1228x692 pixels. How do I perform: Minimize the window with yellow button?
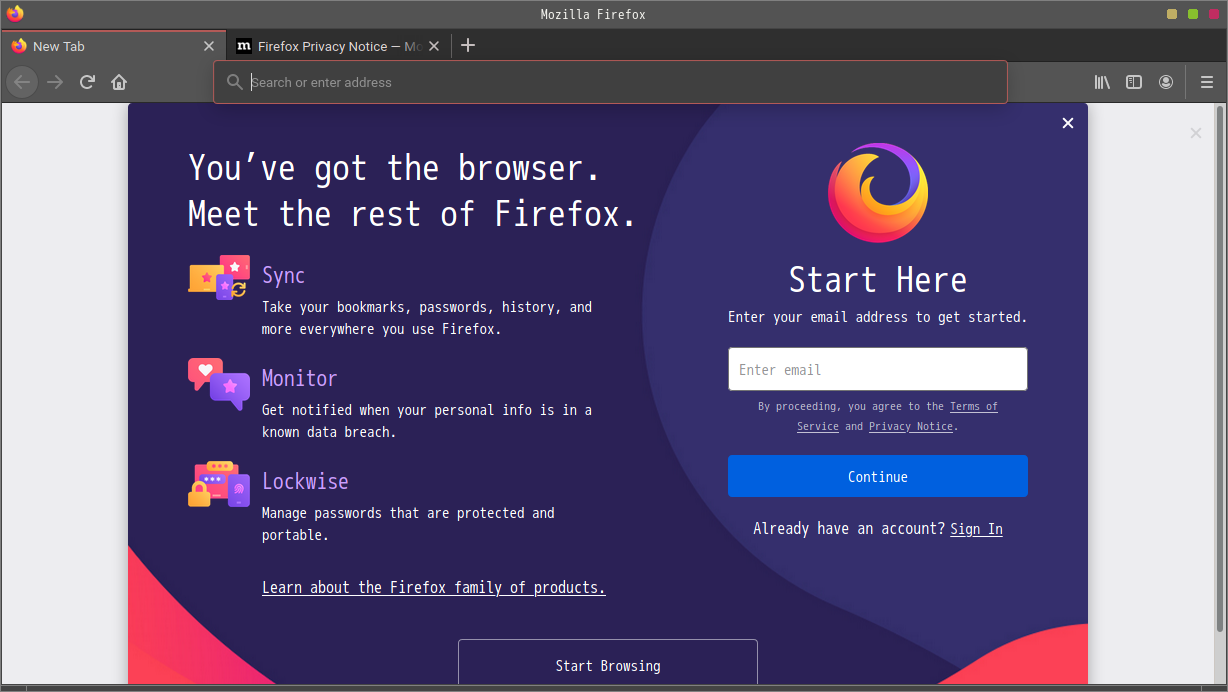pos(1172,14)
